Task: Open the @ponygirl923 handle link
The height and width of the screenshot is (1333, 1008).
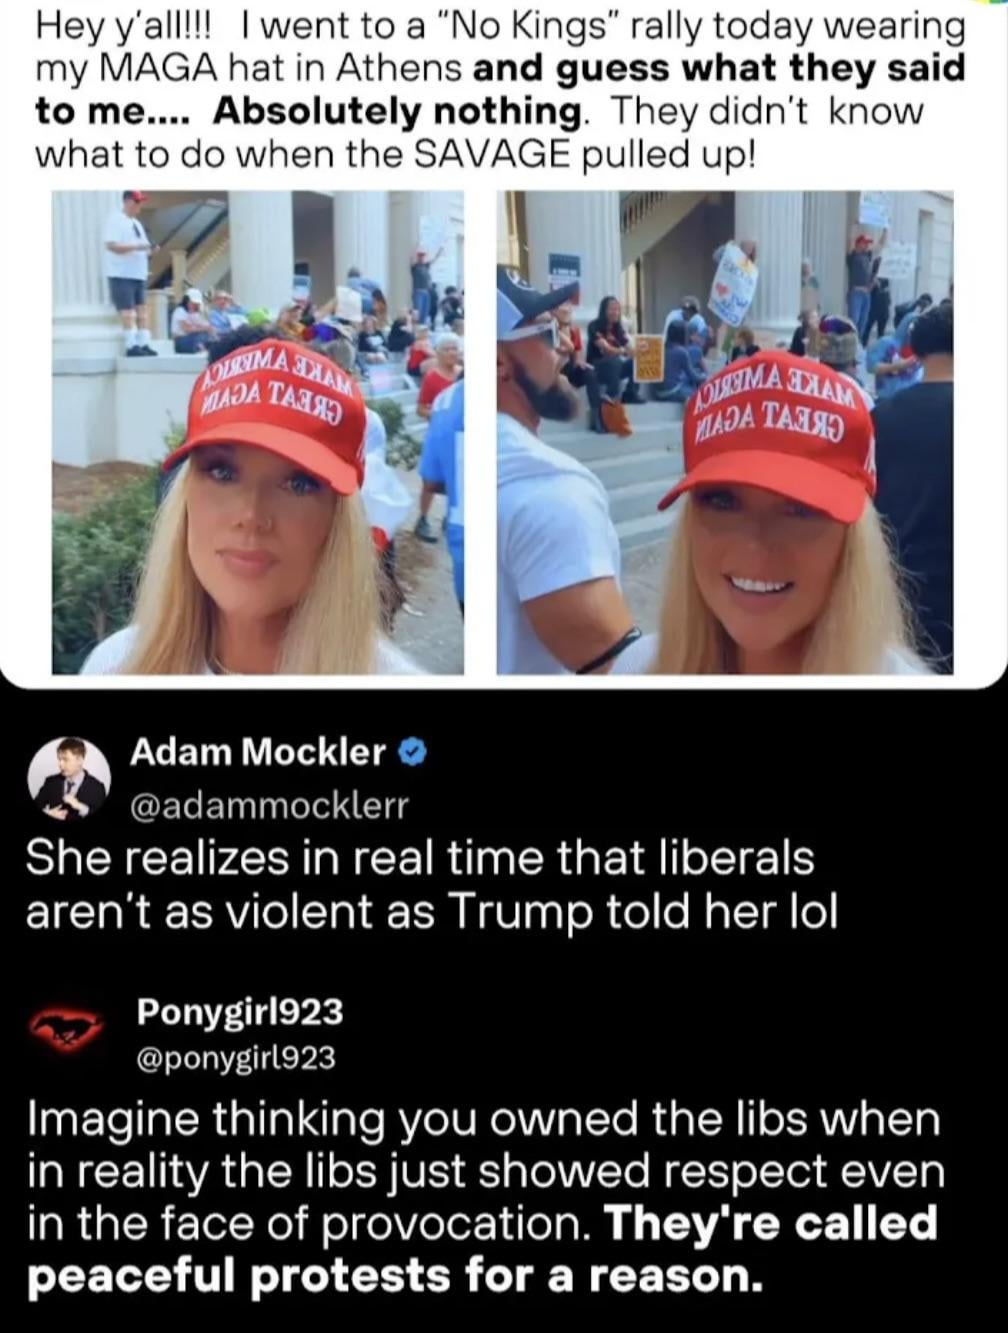Action: pos(236,1058)
